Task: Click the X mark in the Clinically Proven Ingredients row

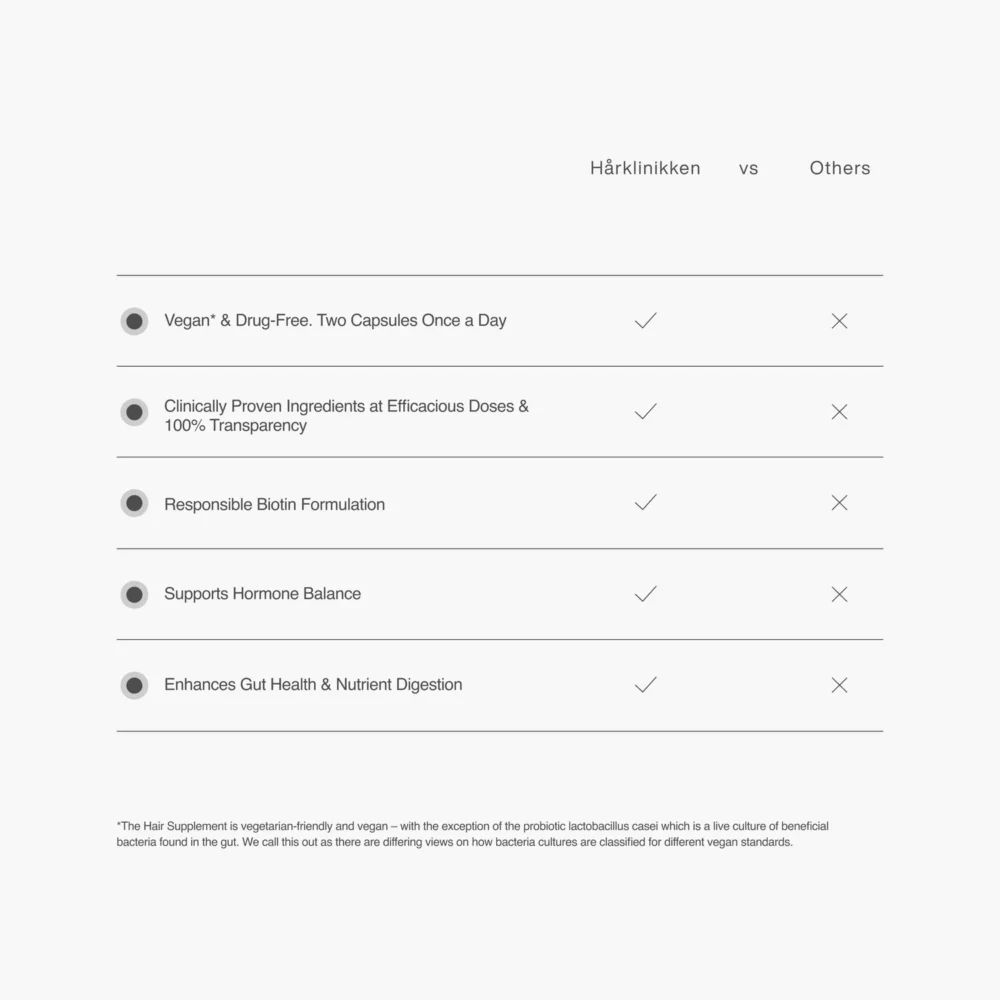Action: click(x=839, y=412)
